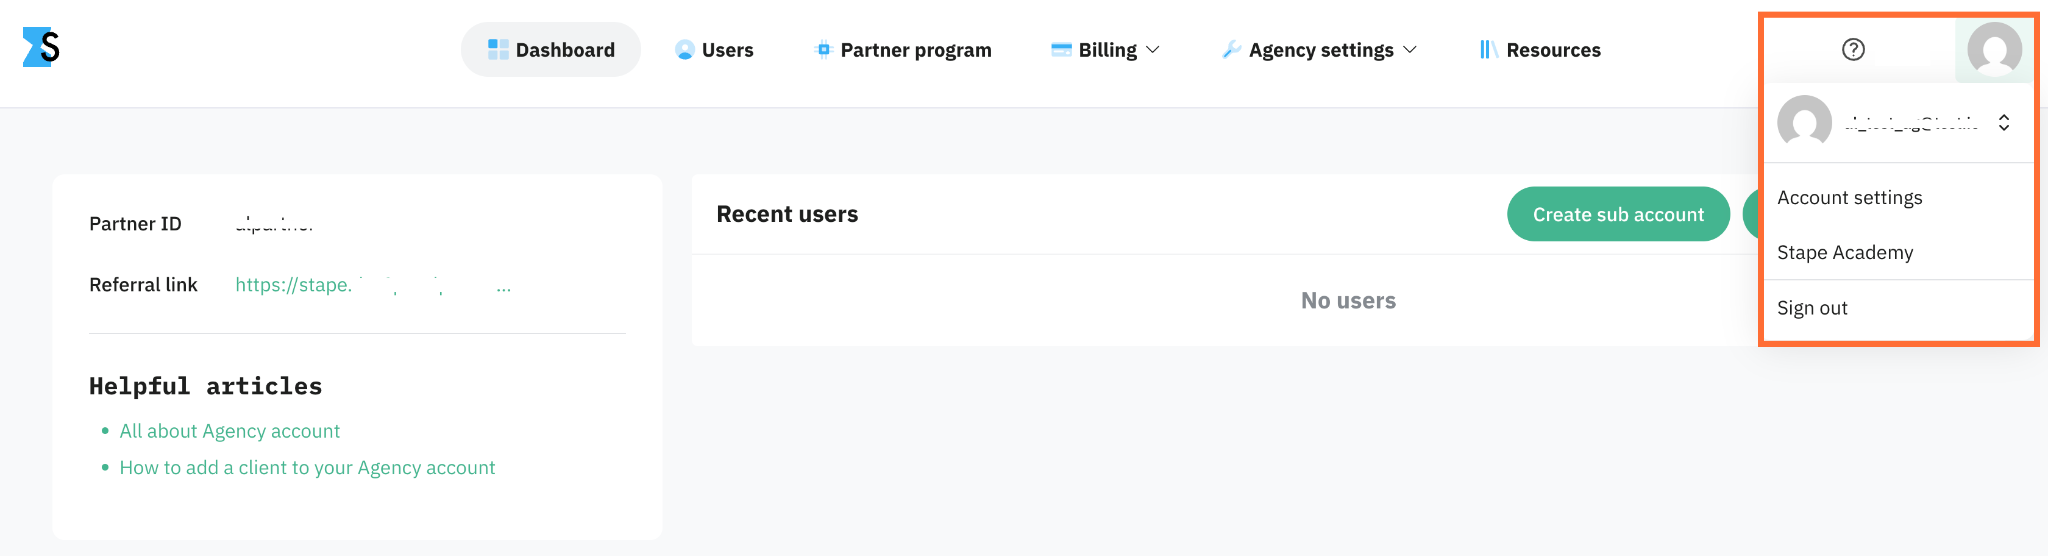Screen dimensions: 2048x556
Task: Select Account settings from the menu
Action: pyautogui.click(x=1849, y=198)
